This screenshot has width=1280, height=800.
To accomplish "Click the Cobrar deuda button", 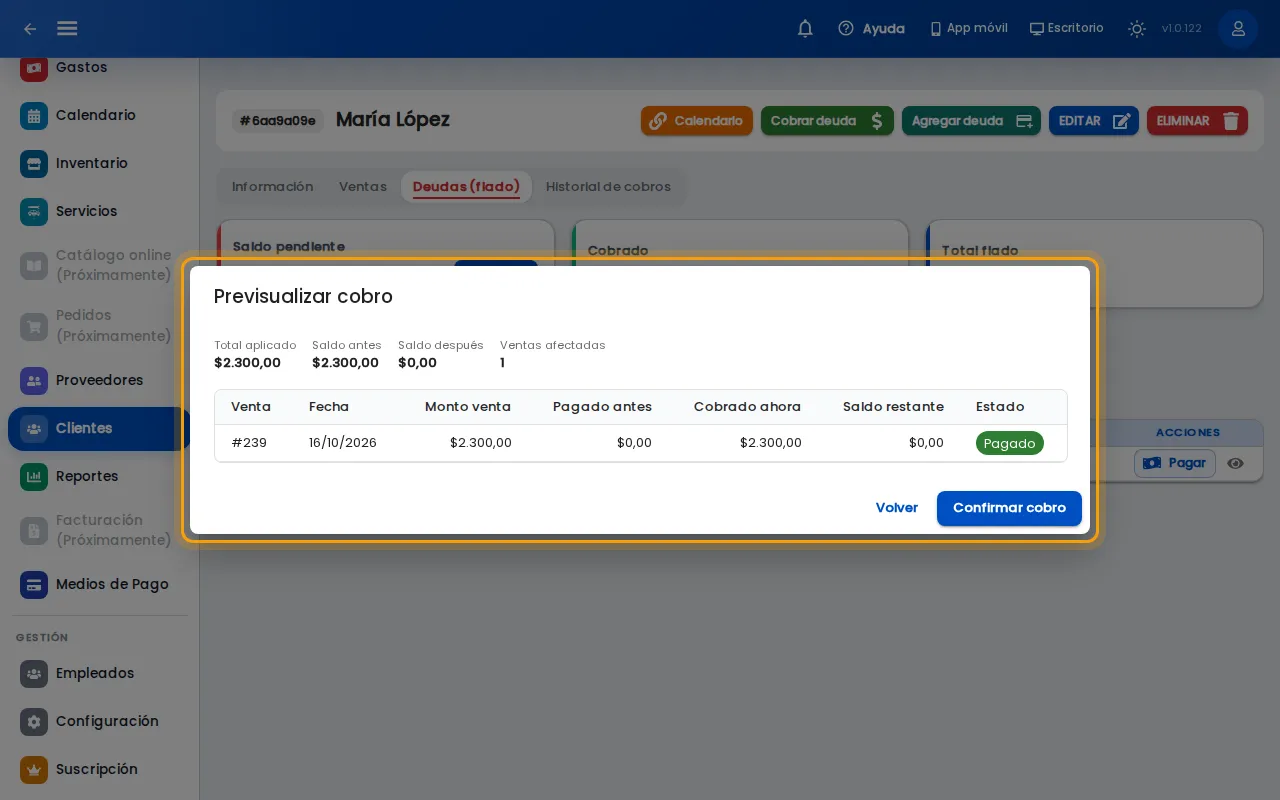I will pos(827,121).
